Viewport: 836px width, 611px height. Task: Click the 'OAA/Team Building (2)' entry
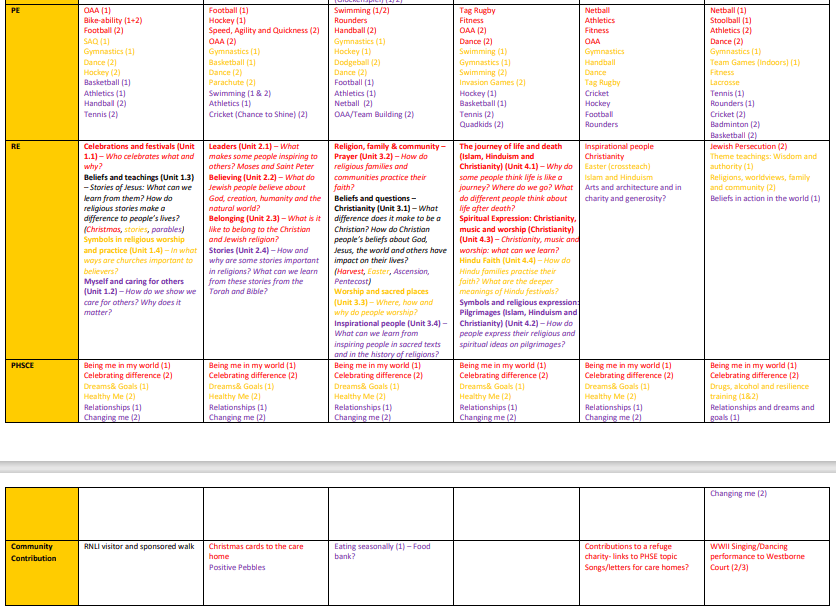(x=374, y=114)
